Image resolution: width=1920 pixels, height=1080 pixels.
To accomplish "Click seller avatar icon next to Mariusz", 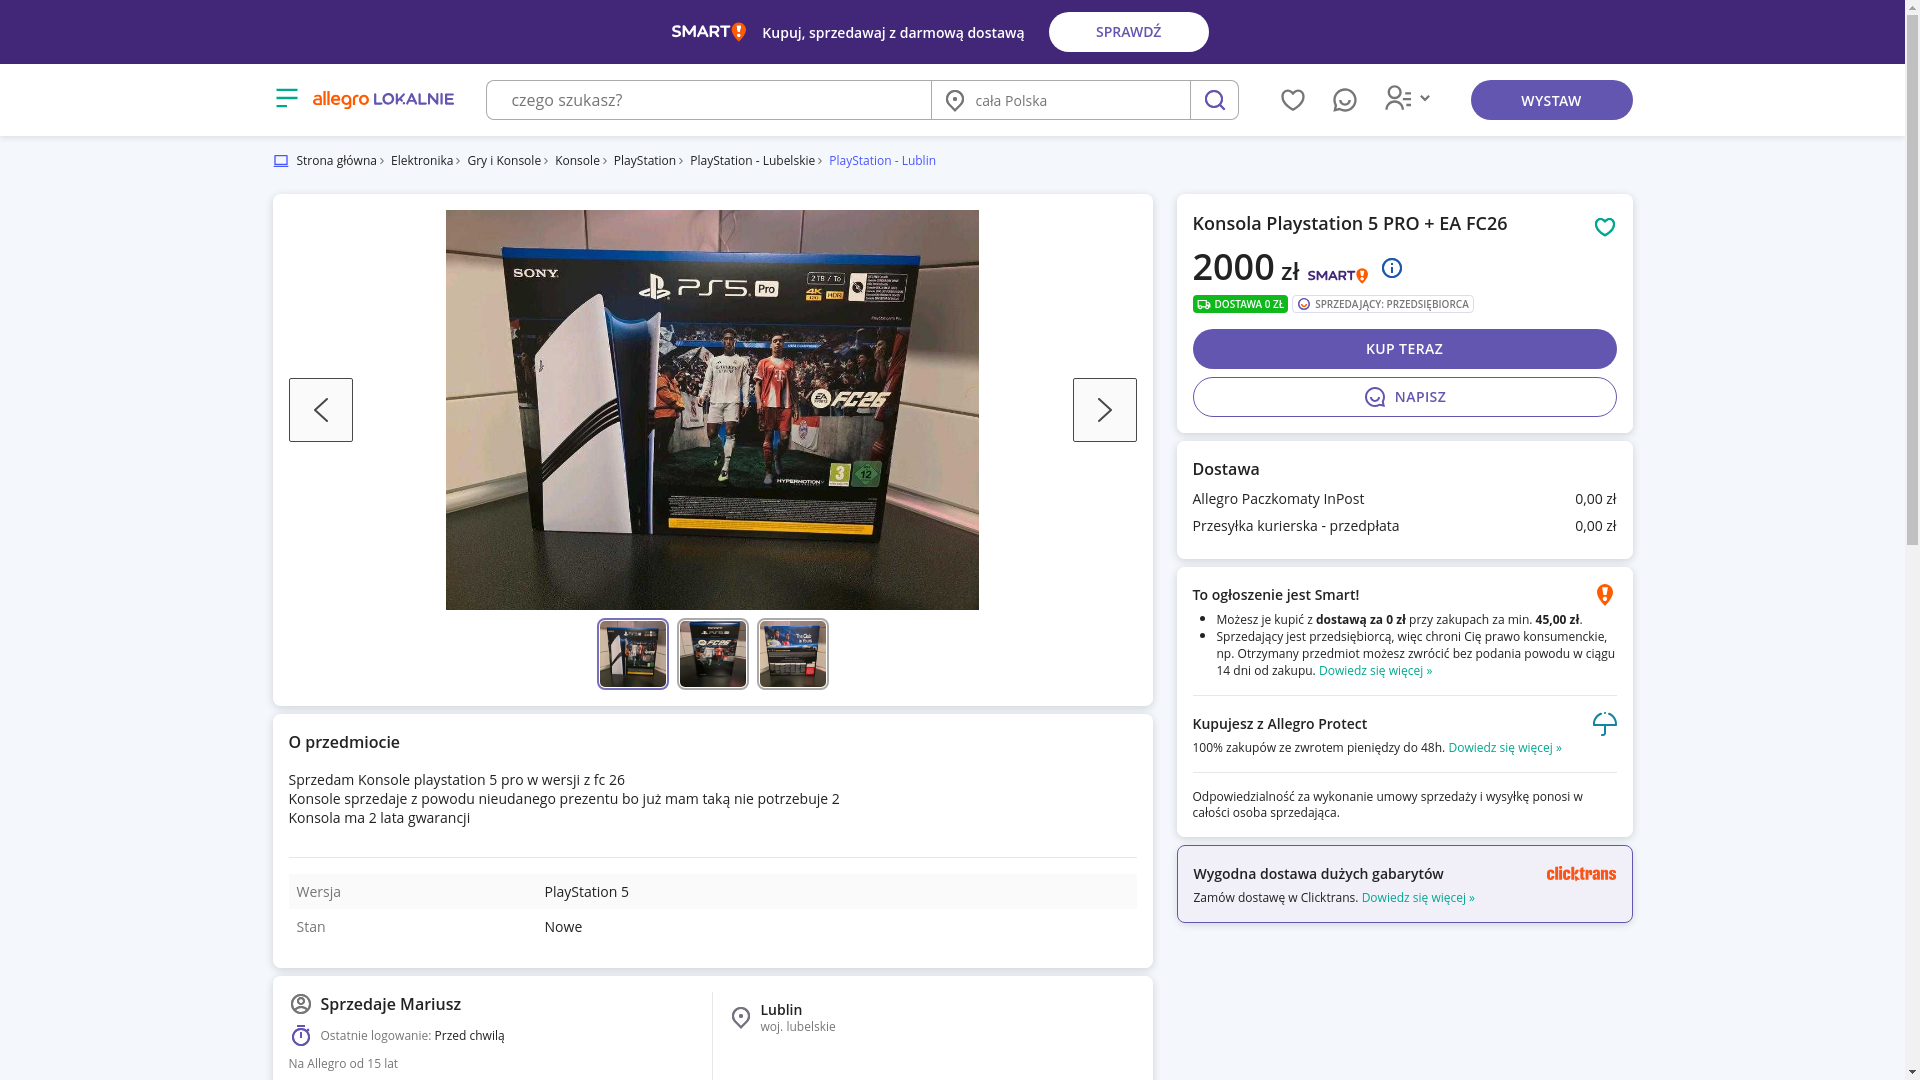I will (300, 1004).
